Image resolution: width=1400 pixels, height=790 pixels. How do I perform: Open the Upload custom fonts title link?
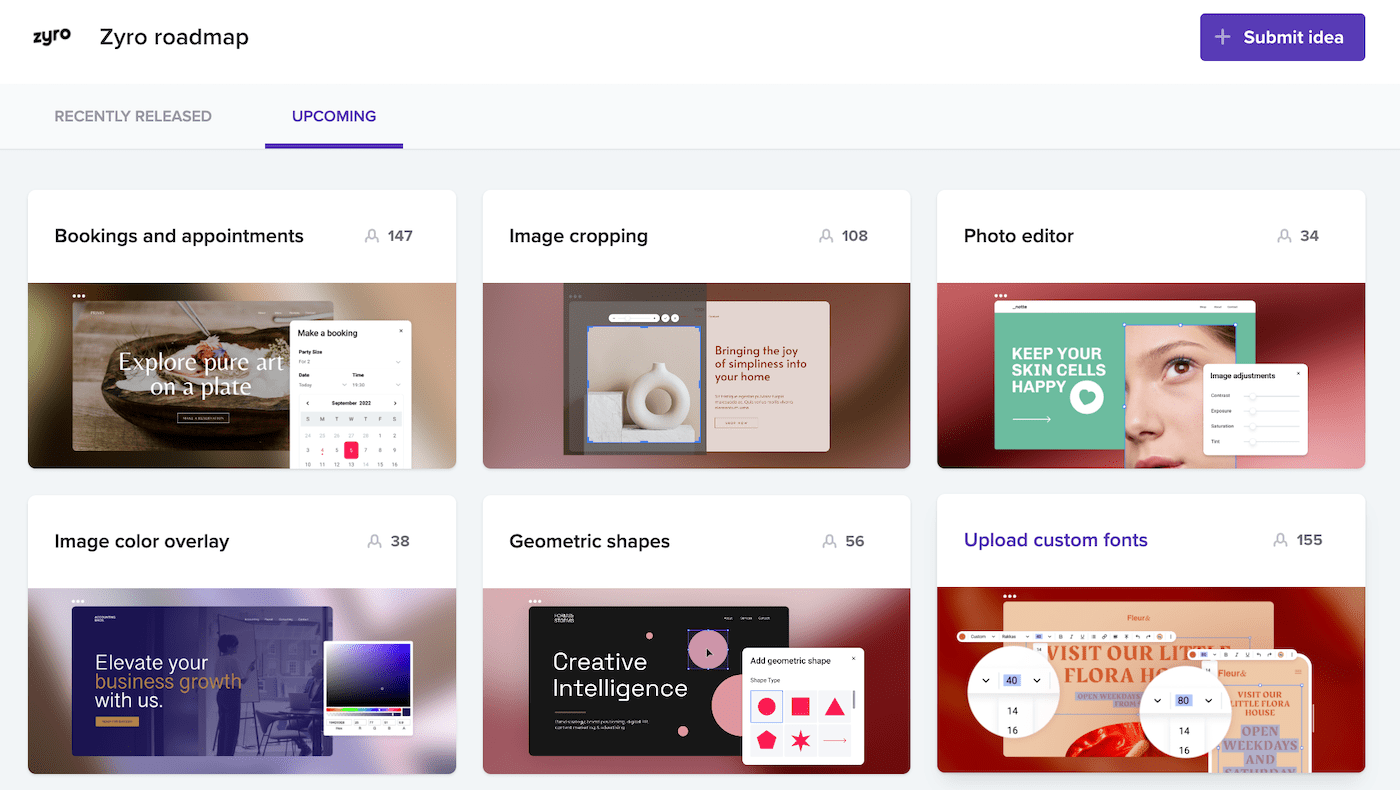(1055, 540)
